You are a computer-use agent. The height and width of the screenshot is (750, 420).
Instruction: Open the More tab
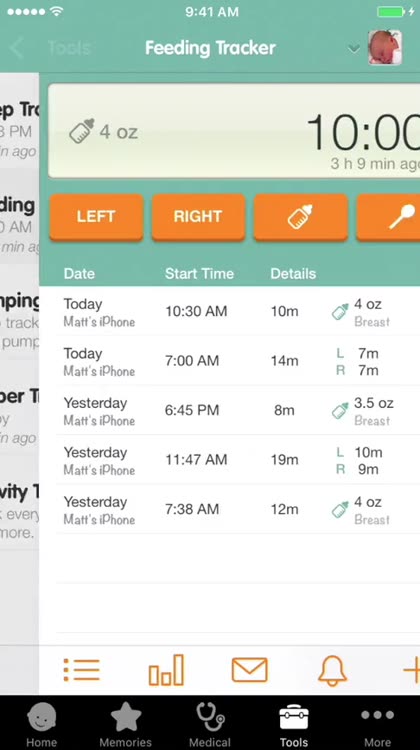click(377, 724)
